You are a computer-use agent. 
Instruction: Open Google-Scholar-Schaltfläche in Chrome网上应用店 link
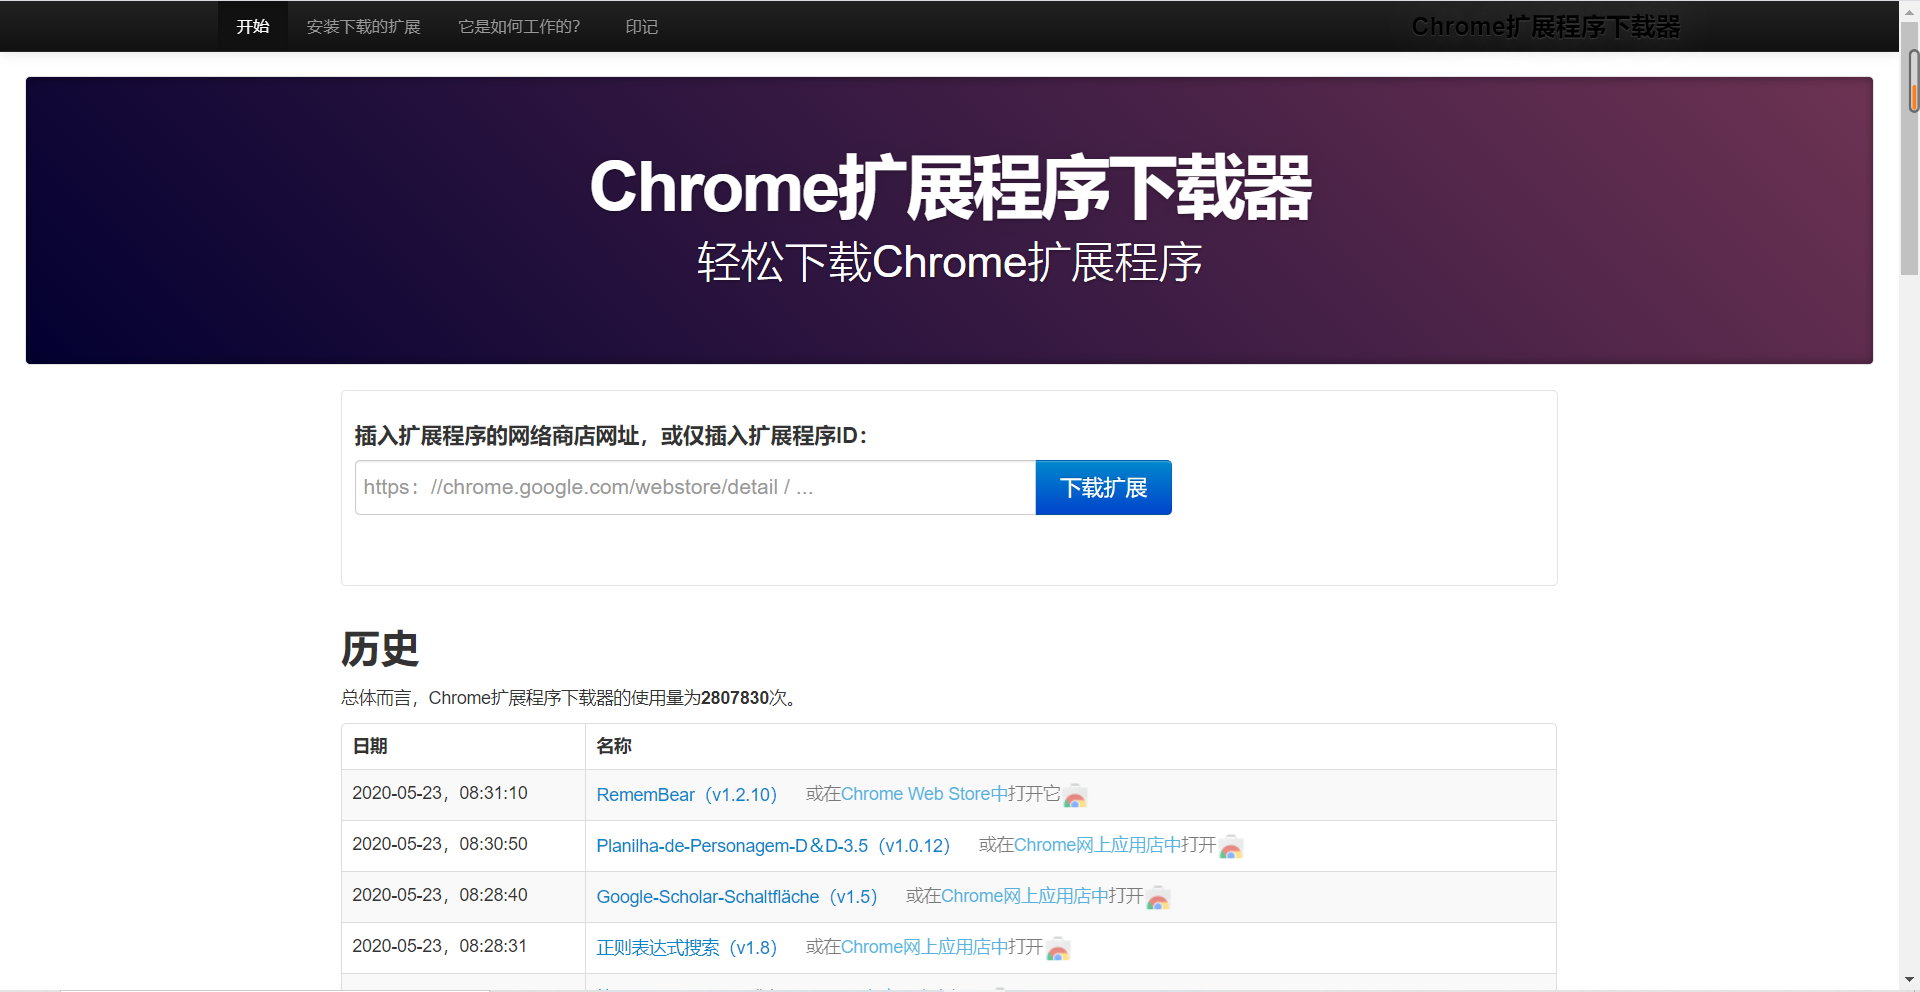[x=1024, y=895]
